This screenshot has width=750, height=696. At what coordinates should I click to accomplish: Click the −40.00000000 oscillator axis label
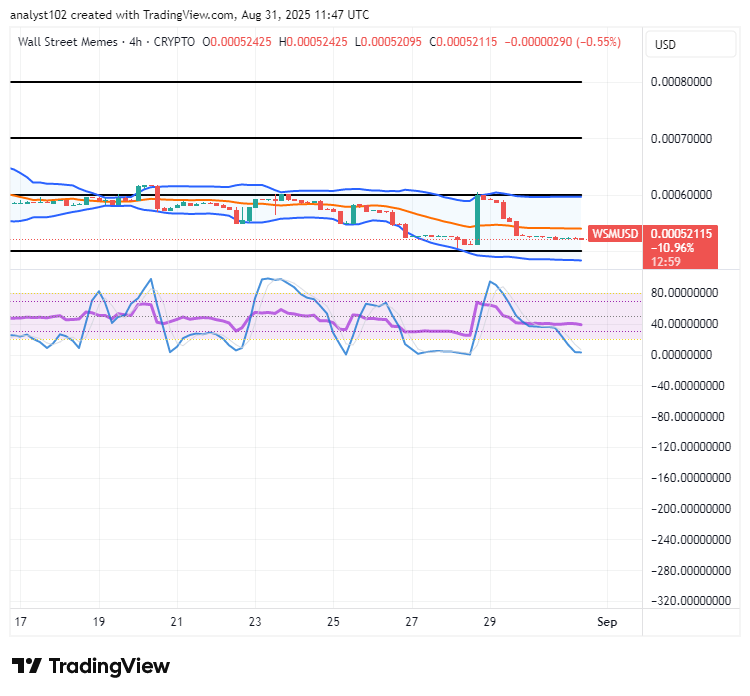coord(687,386)
